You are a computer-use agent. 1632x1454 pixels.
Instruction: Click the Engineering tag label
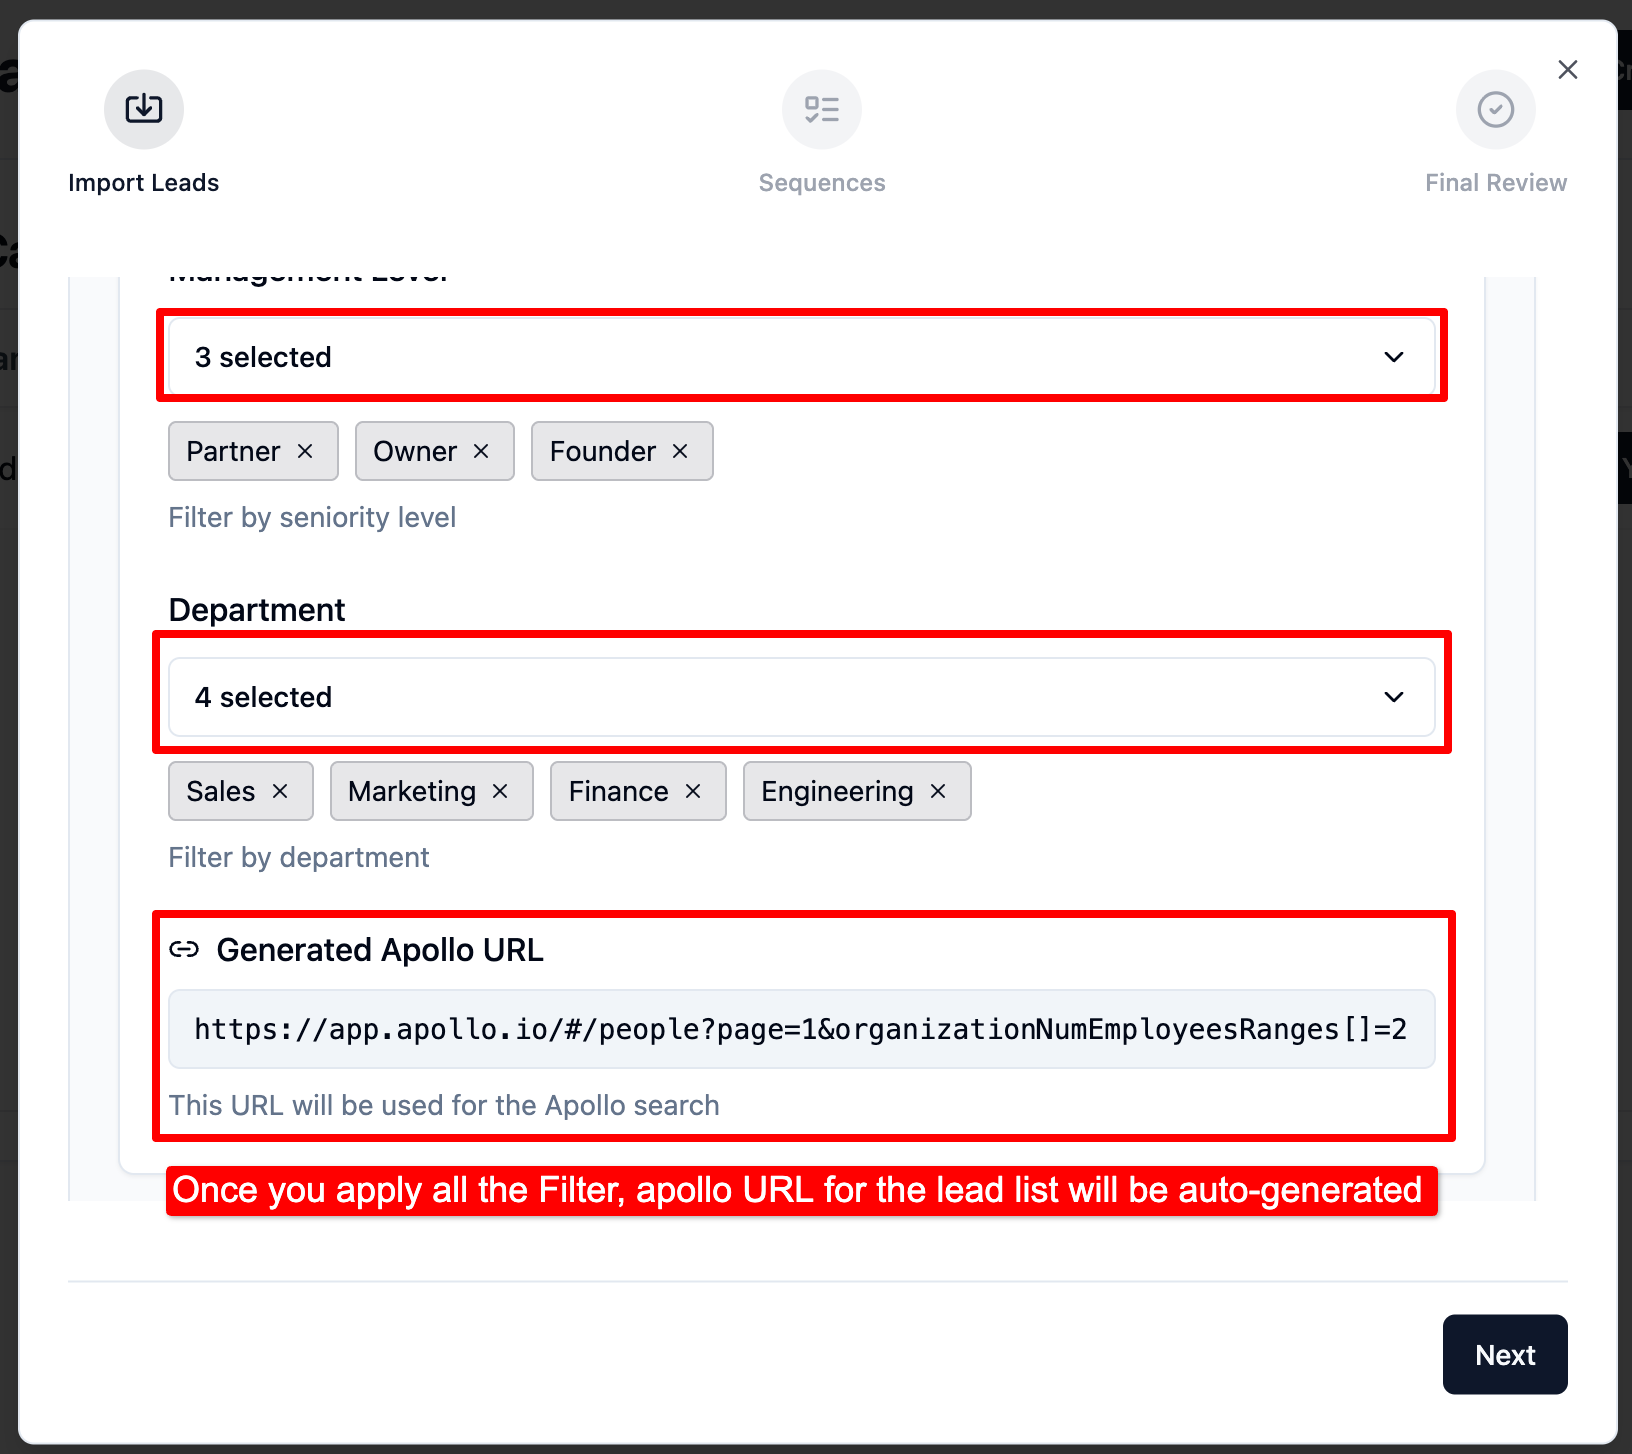[838, 791]
